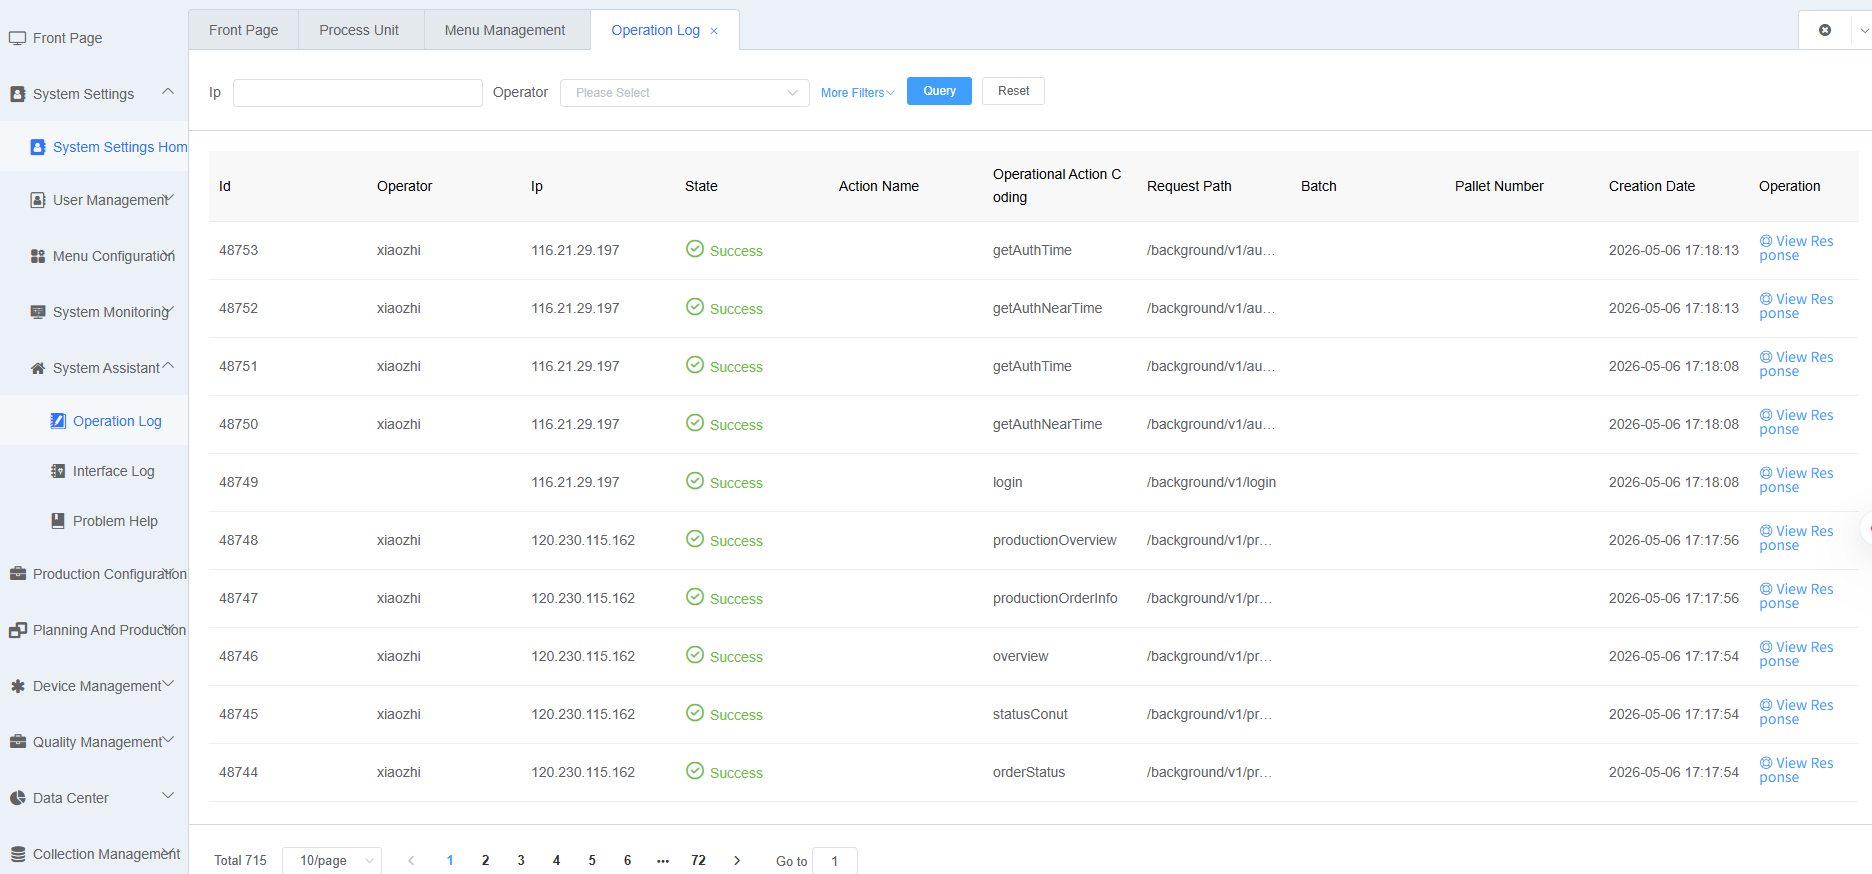Go to next page with right arrow
The image size is (1872, 874).
click(737, 860)
